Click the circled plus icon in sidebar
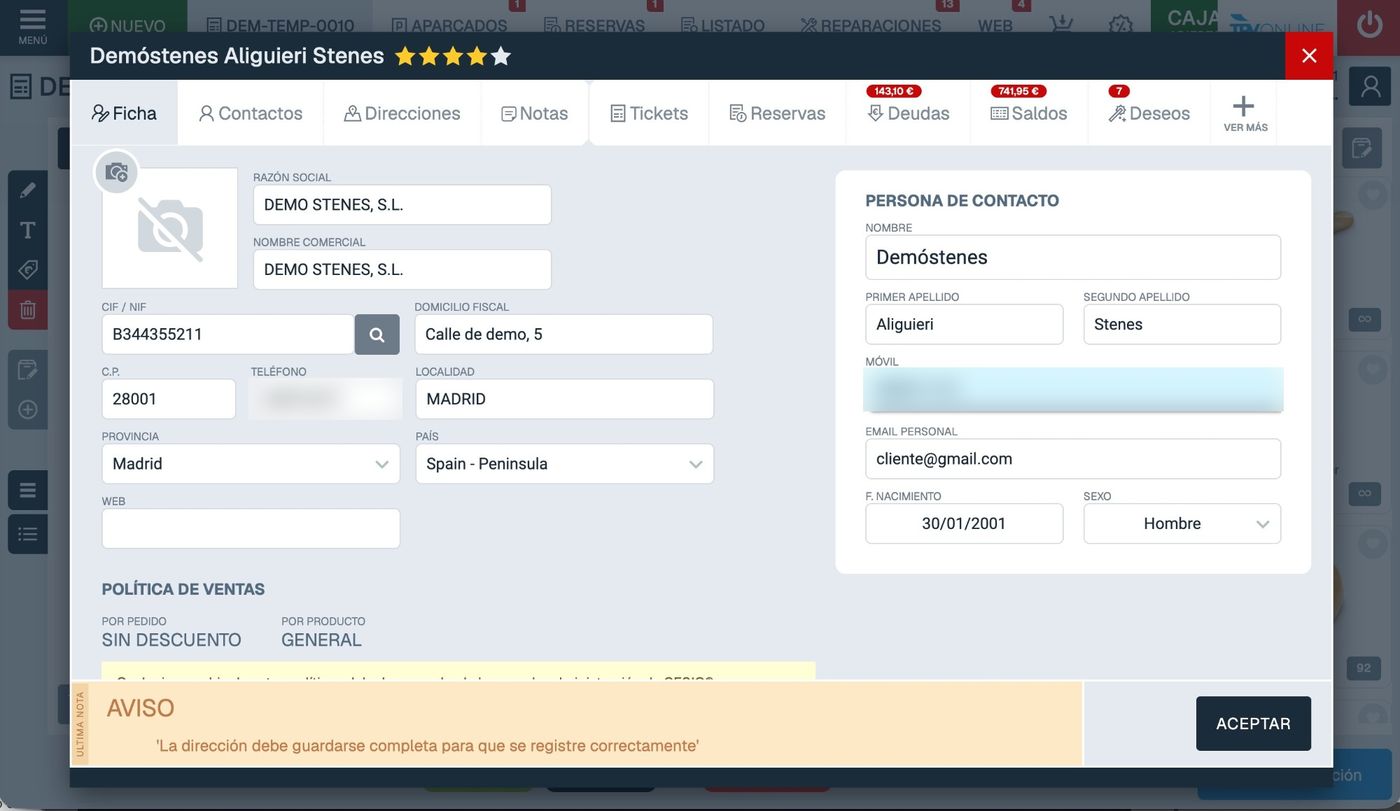1400x811 pixels. (28, 410)
